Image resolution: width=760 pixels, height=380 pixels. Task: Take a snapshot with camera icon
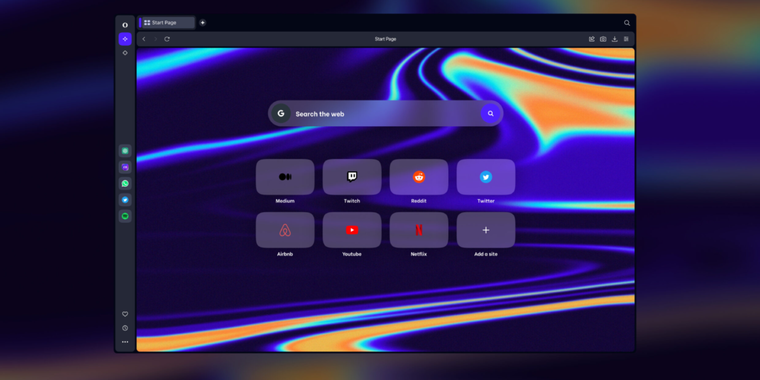click(x=603, y=39)
